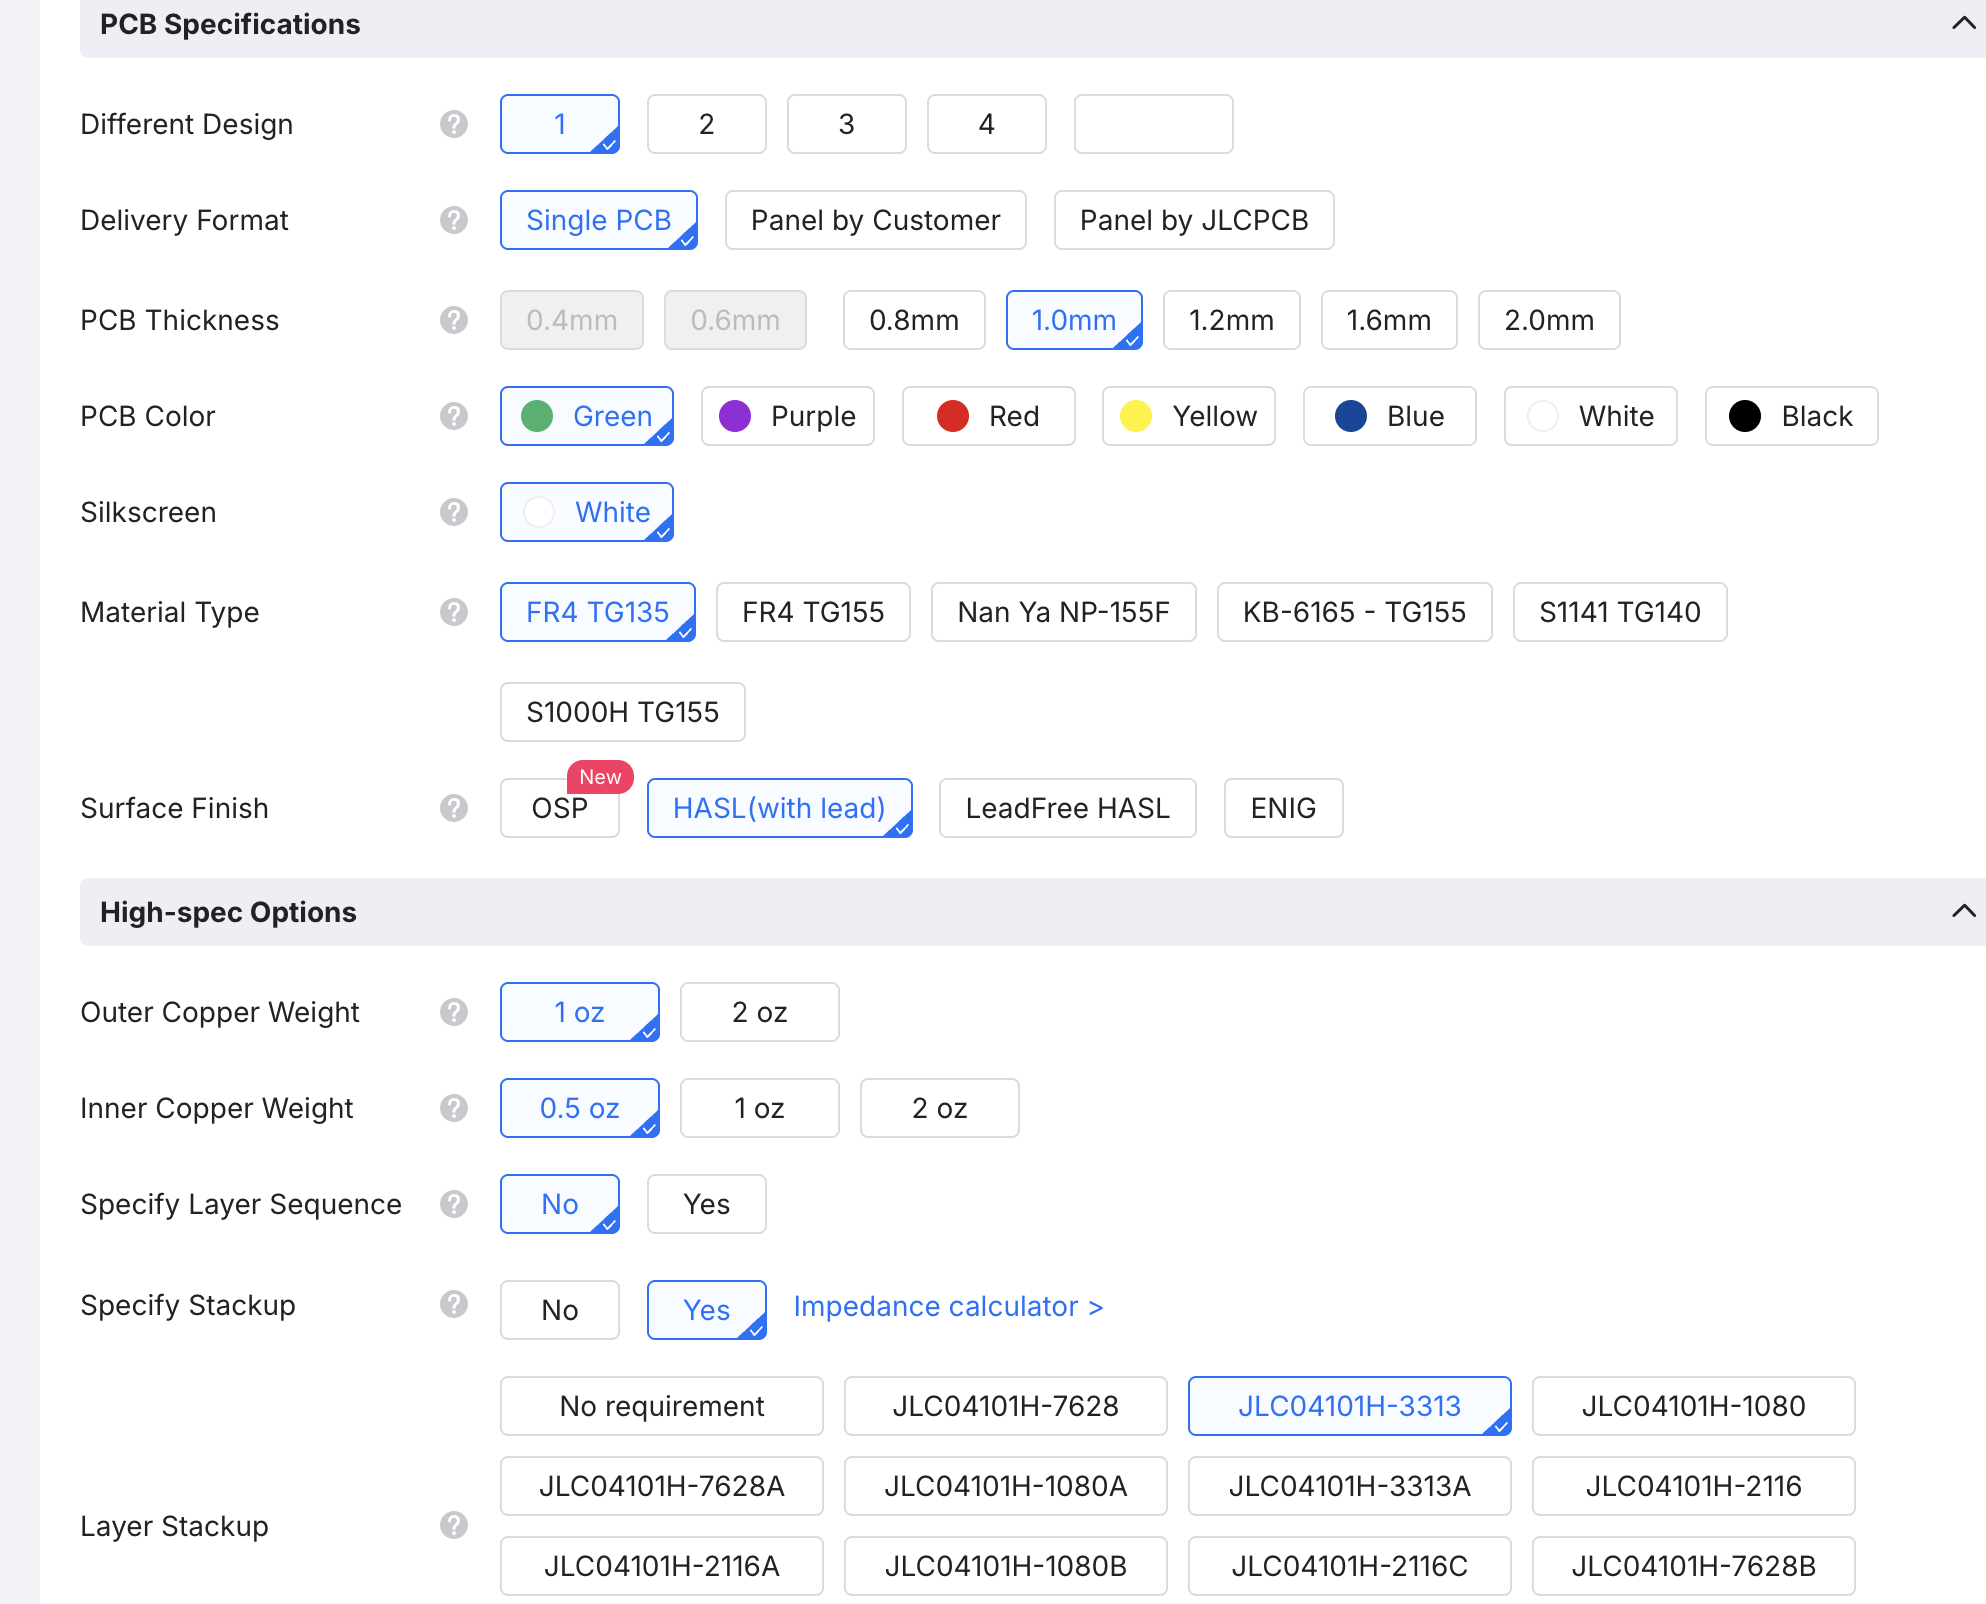This screenshot has width=1986, height=1604.
Task: Open help icon for Surface Finish
Action: (x=454, y=808)
